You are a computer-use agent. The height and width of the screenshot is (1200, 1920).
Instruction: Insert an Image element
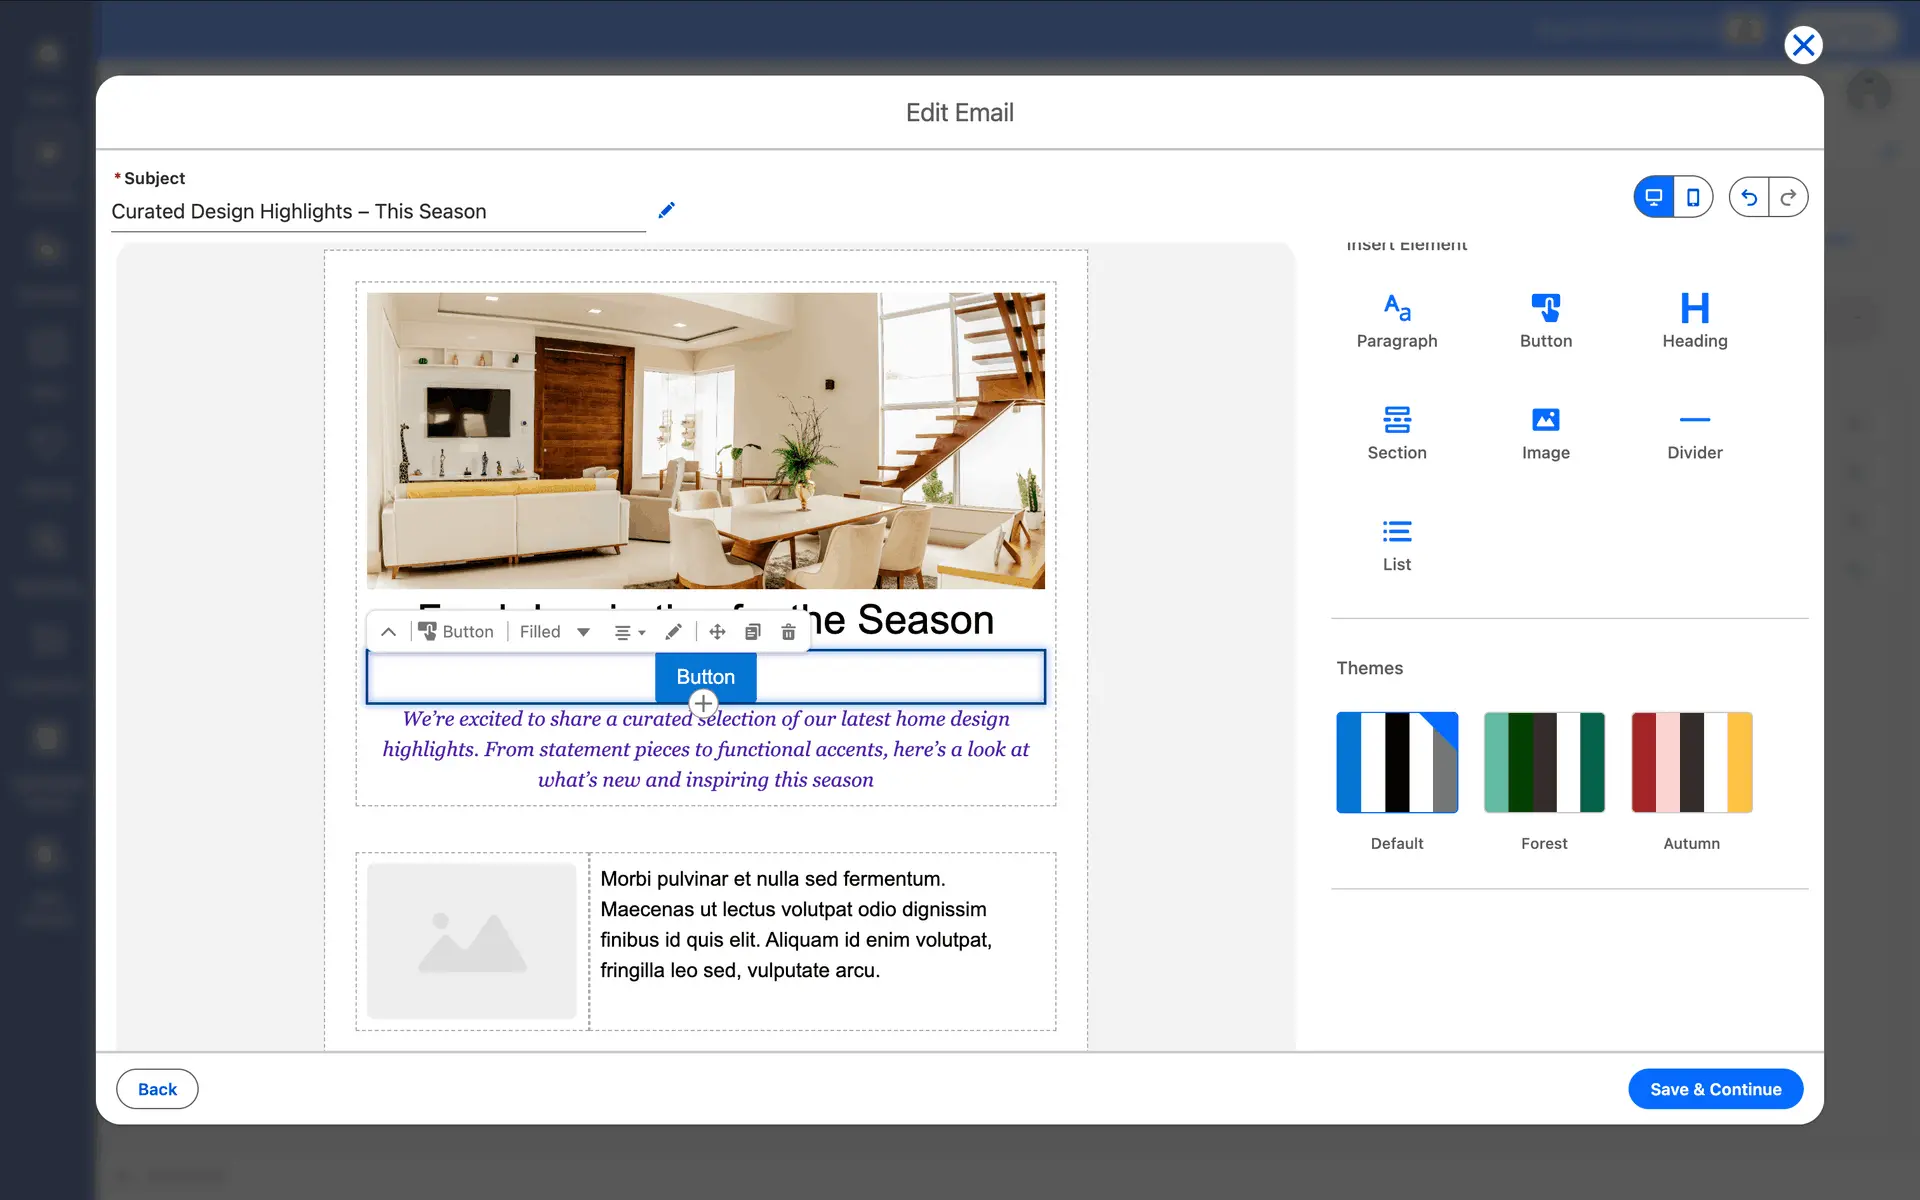pos(1545,432)
